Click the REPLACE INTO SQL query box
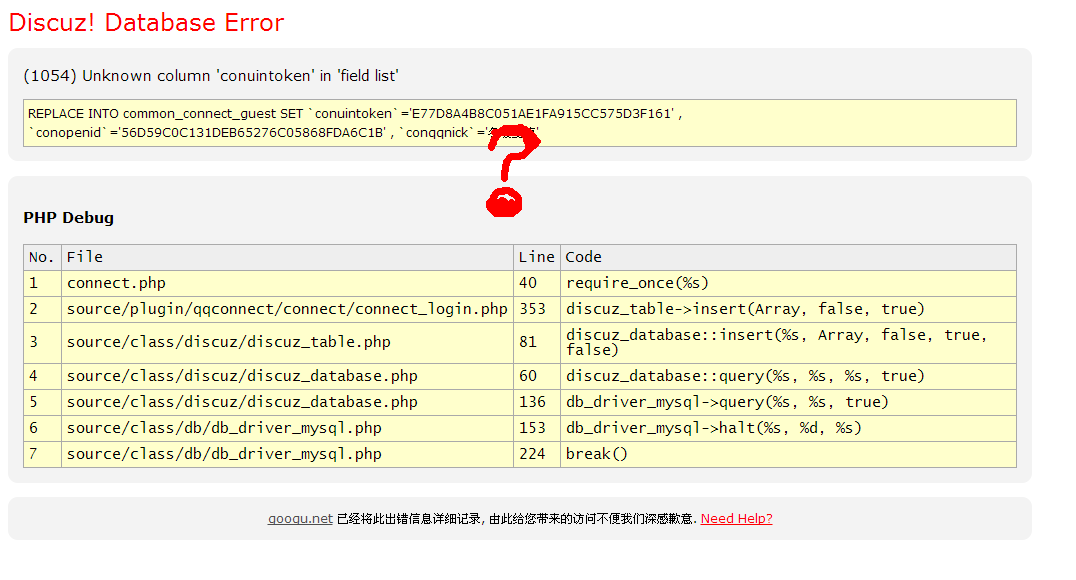The width and height of the screenshot is (1076, 580). 519,123
